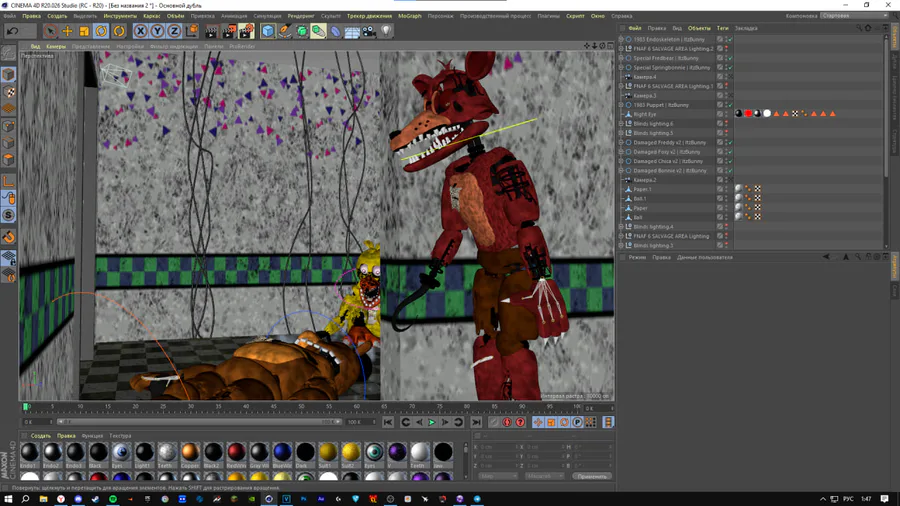Add a Camera object from toolbar
Viewport: 900px width, 506px height.
click(369, 31)
